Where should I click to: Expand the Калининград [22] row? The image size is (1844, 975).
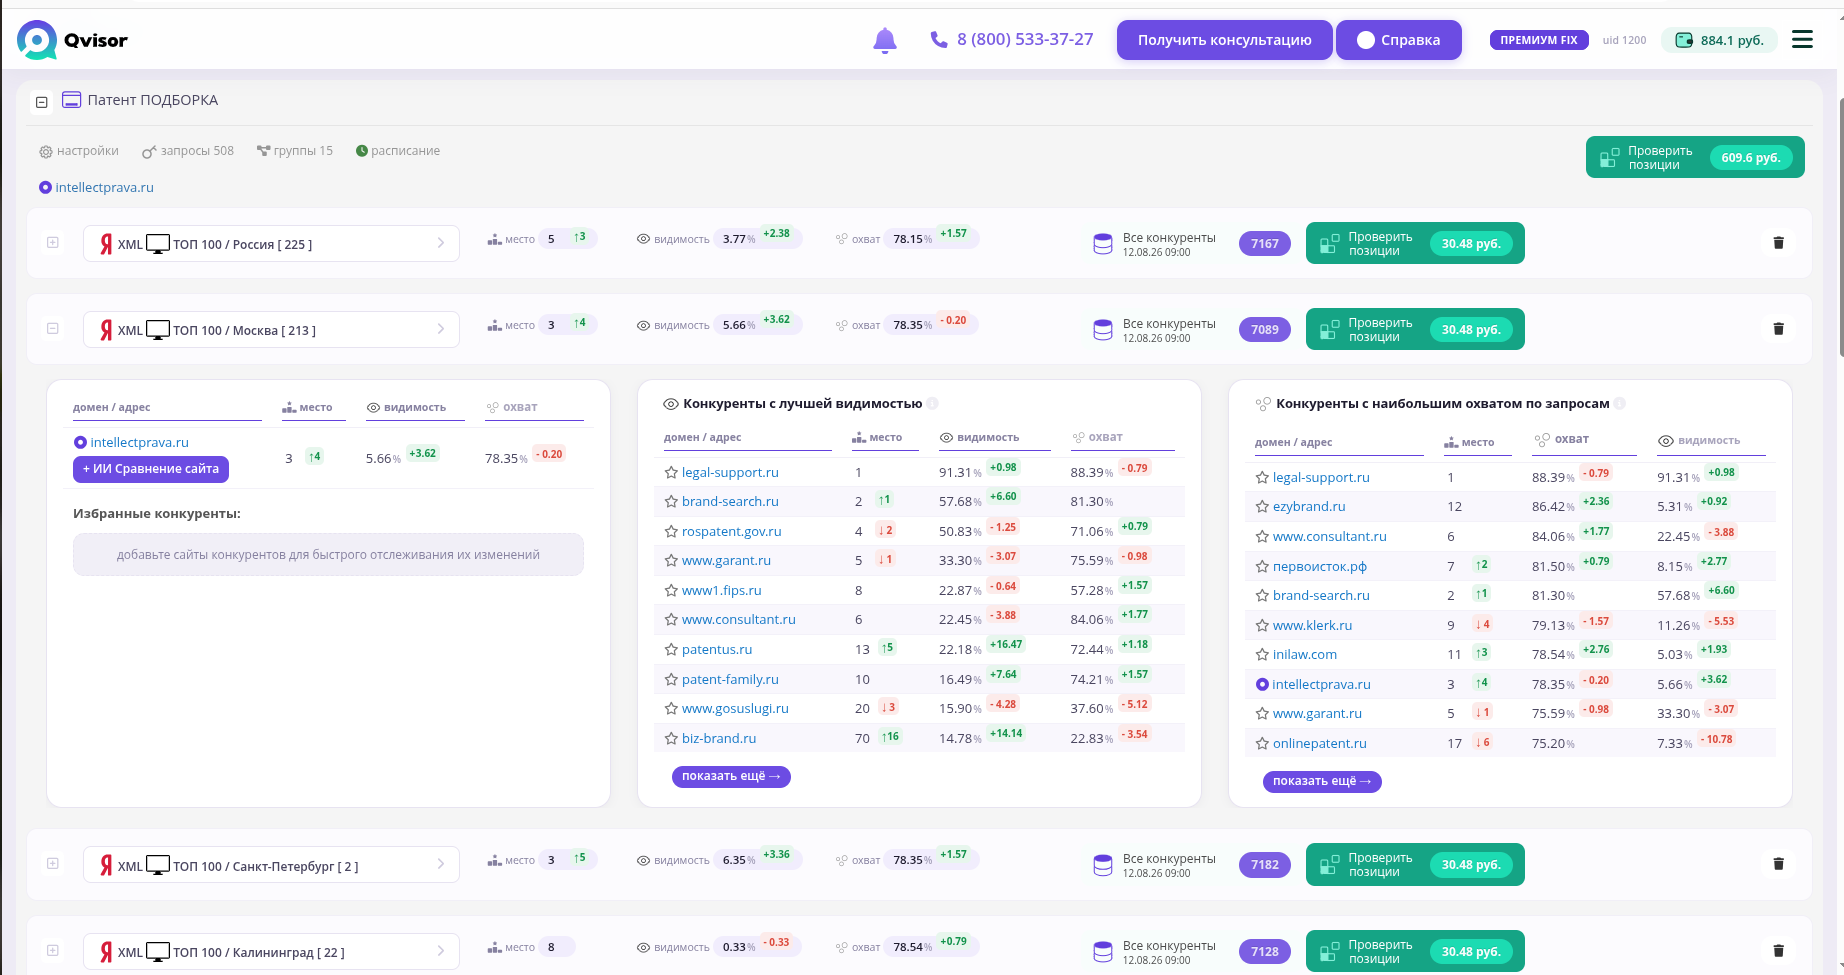(x=53, y=951)
